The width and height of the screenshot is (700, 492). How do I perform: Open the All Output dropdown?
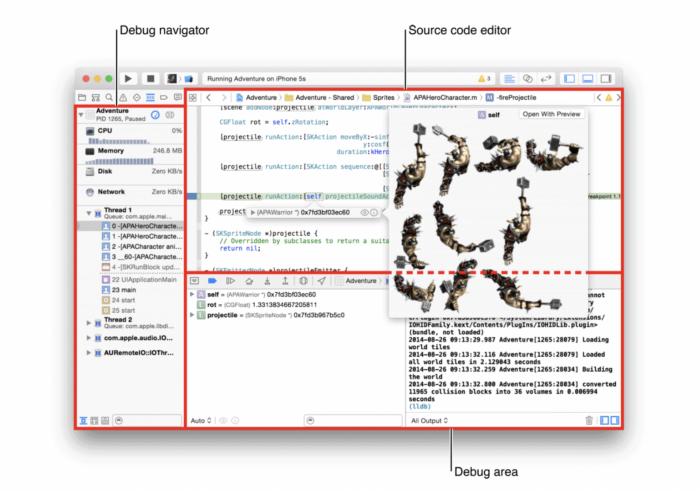coord(429,420)
